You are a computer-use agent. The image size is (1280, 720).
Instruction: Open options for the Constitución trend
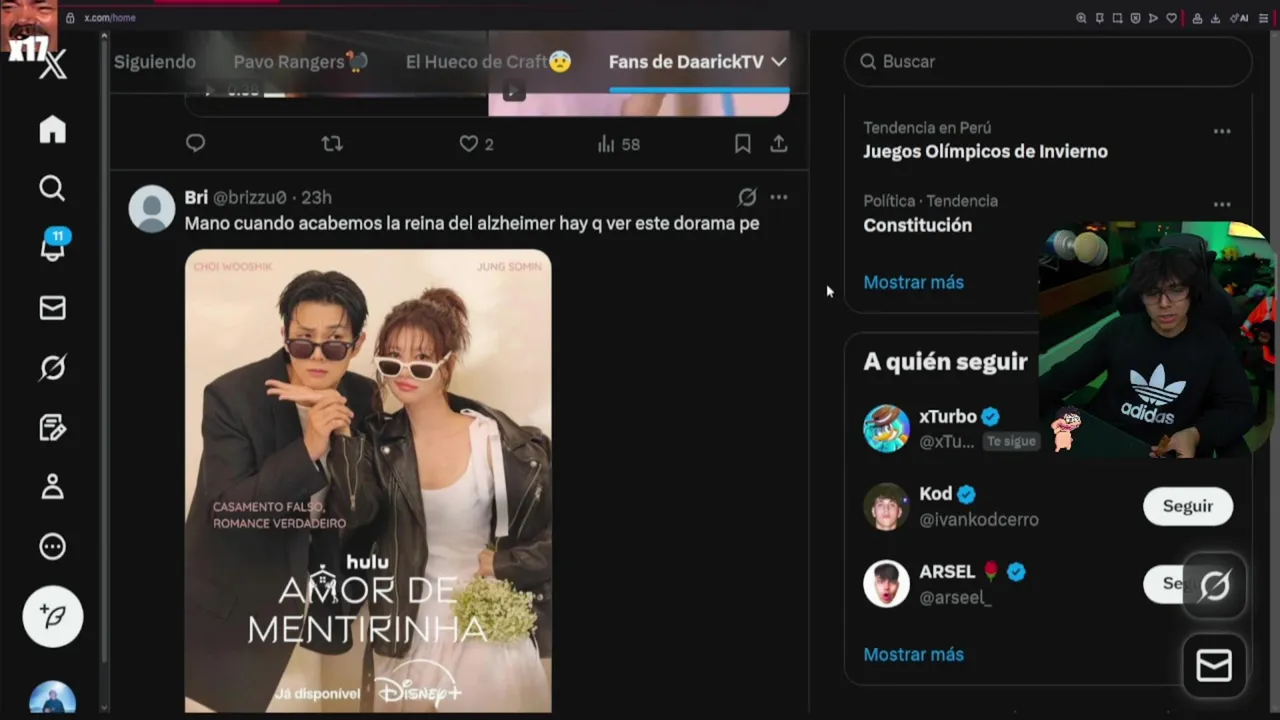[x=1222, y=205]
